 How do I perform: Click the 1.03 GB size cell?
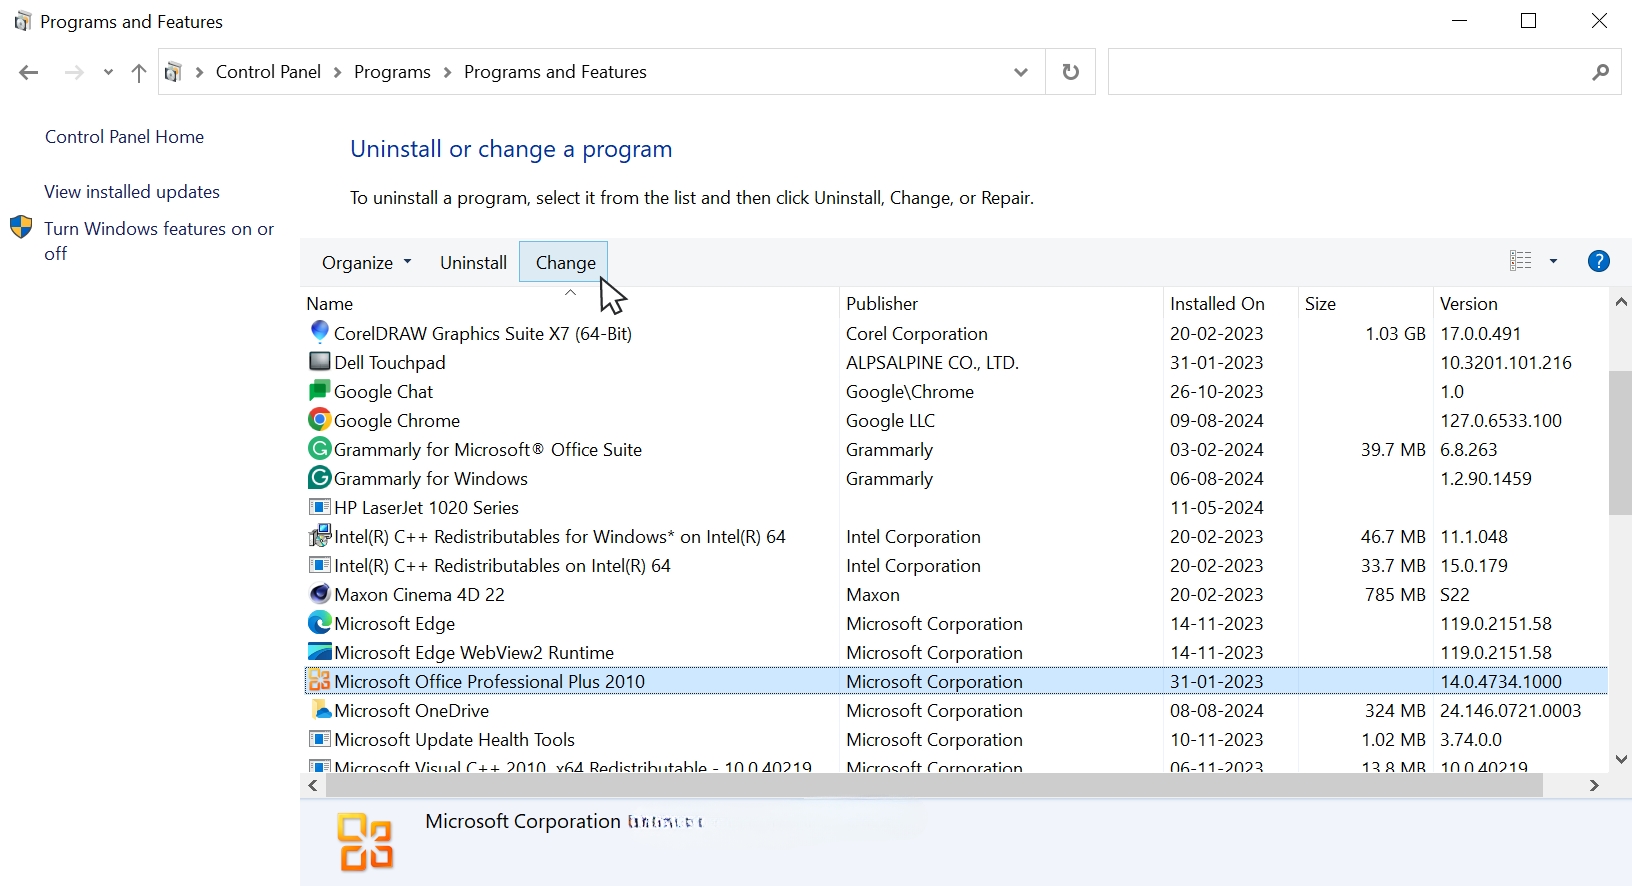click(x=1395, y=333)
